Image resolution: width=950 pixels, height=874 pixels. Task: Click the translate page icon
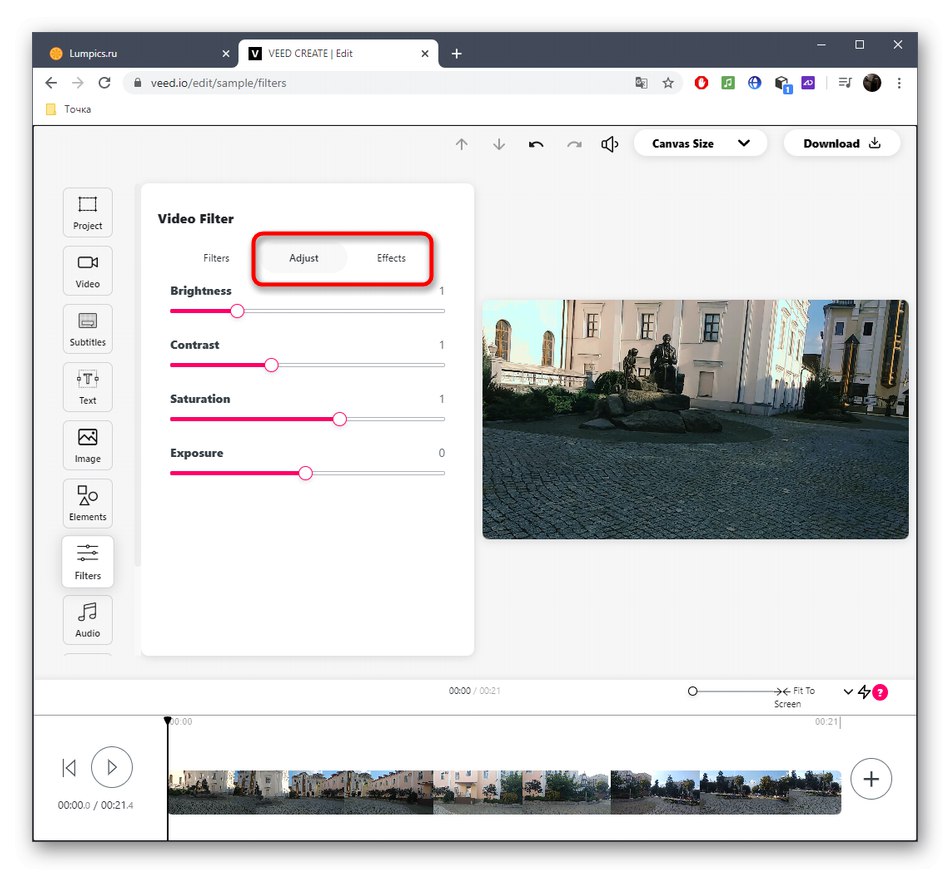[x=641, y=83]
